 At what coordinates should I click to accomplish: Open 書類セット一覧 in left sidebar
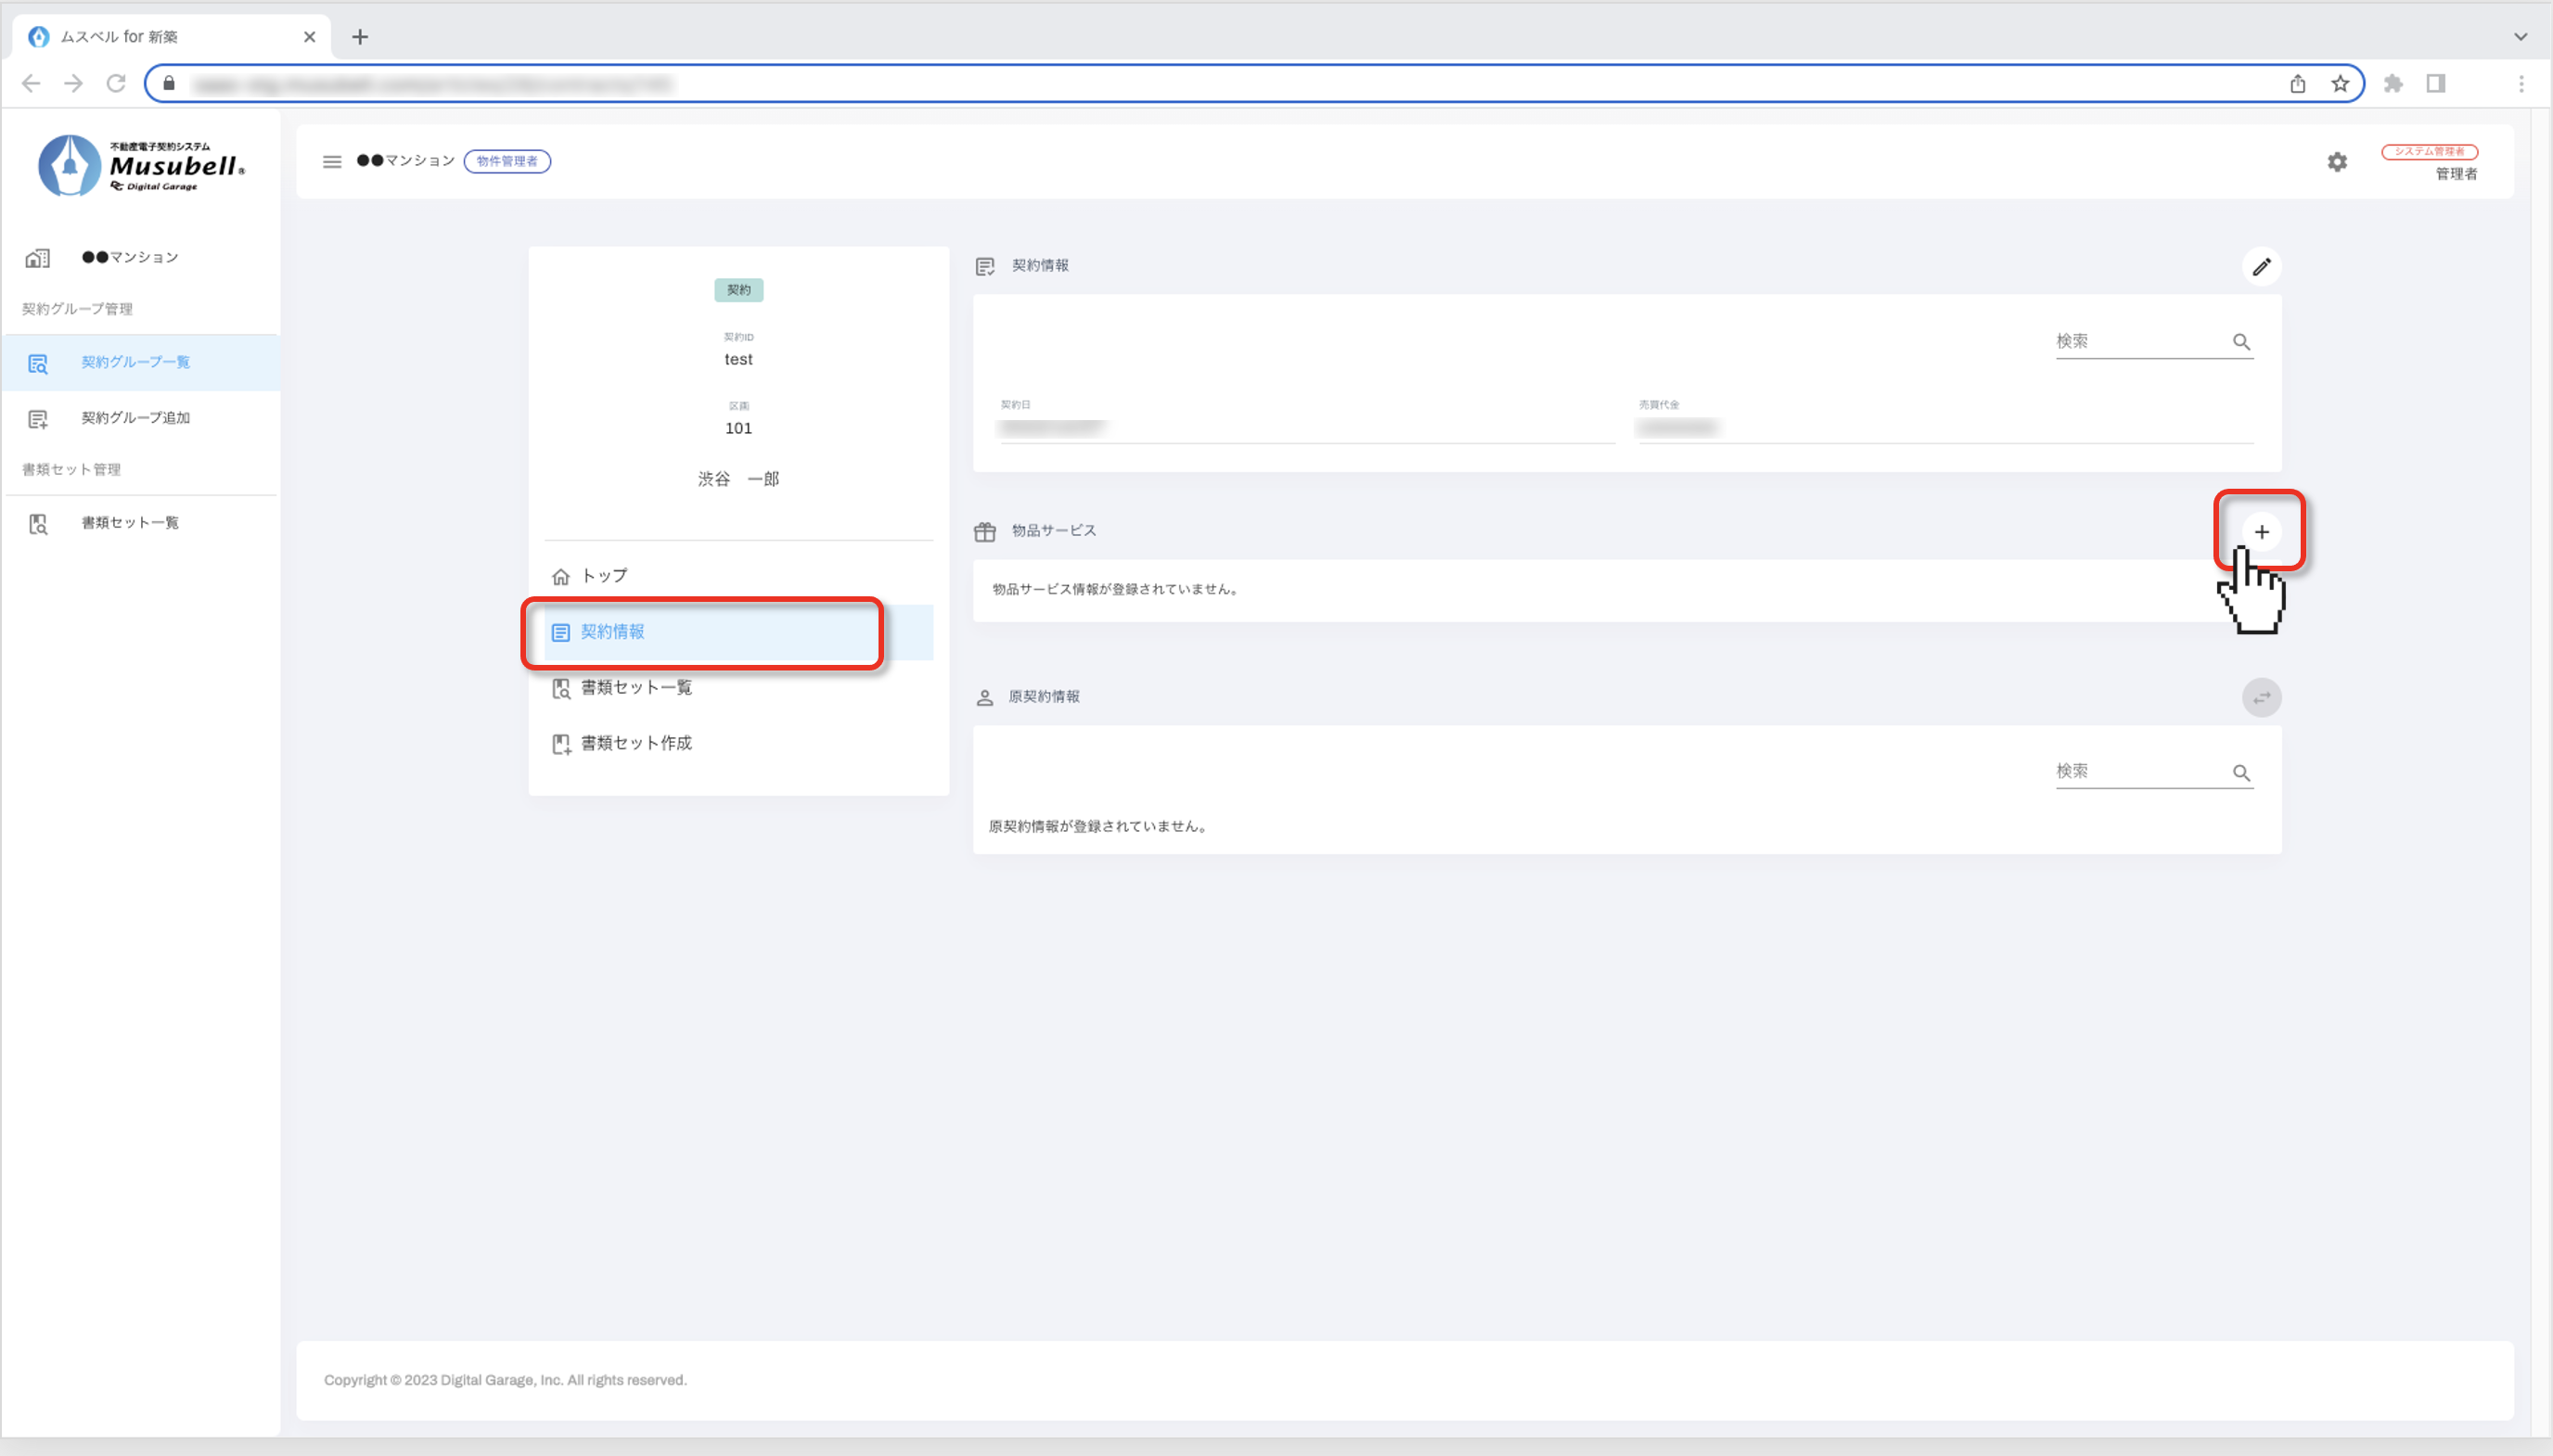pyautogui.click(x=130, y=523)
